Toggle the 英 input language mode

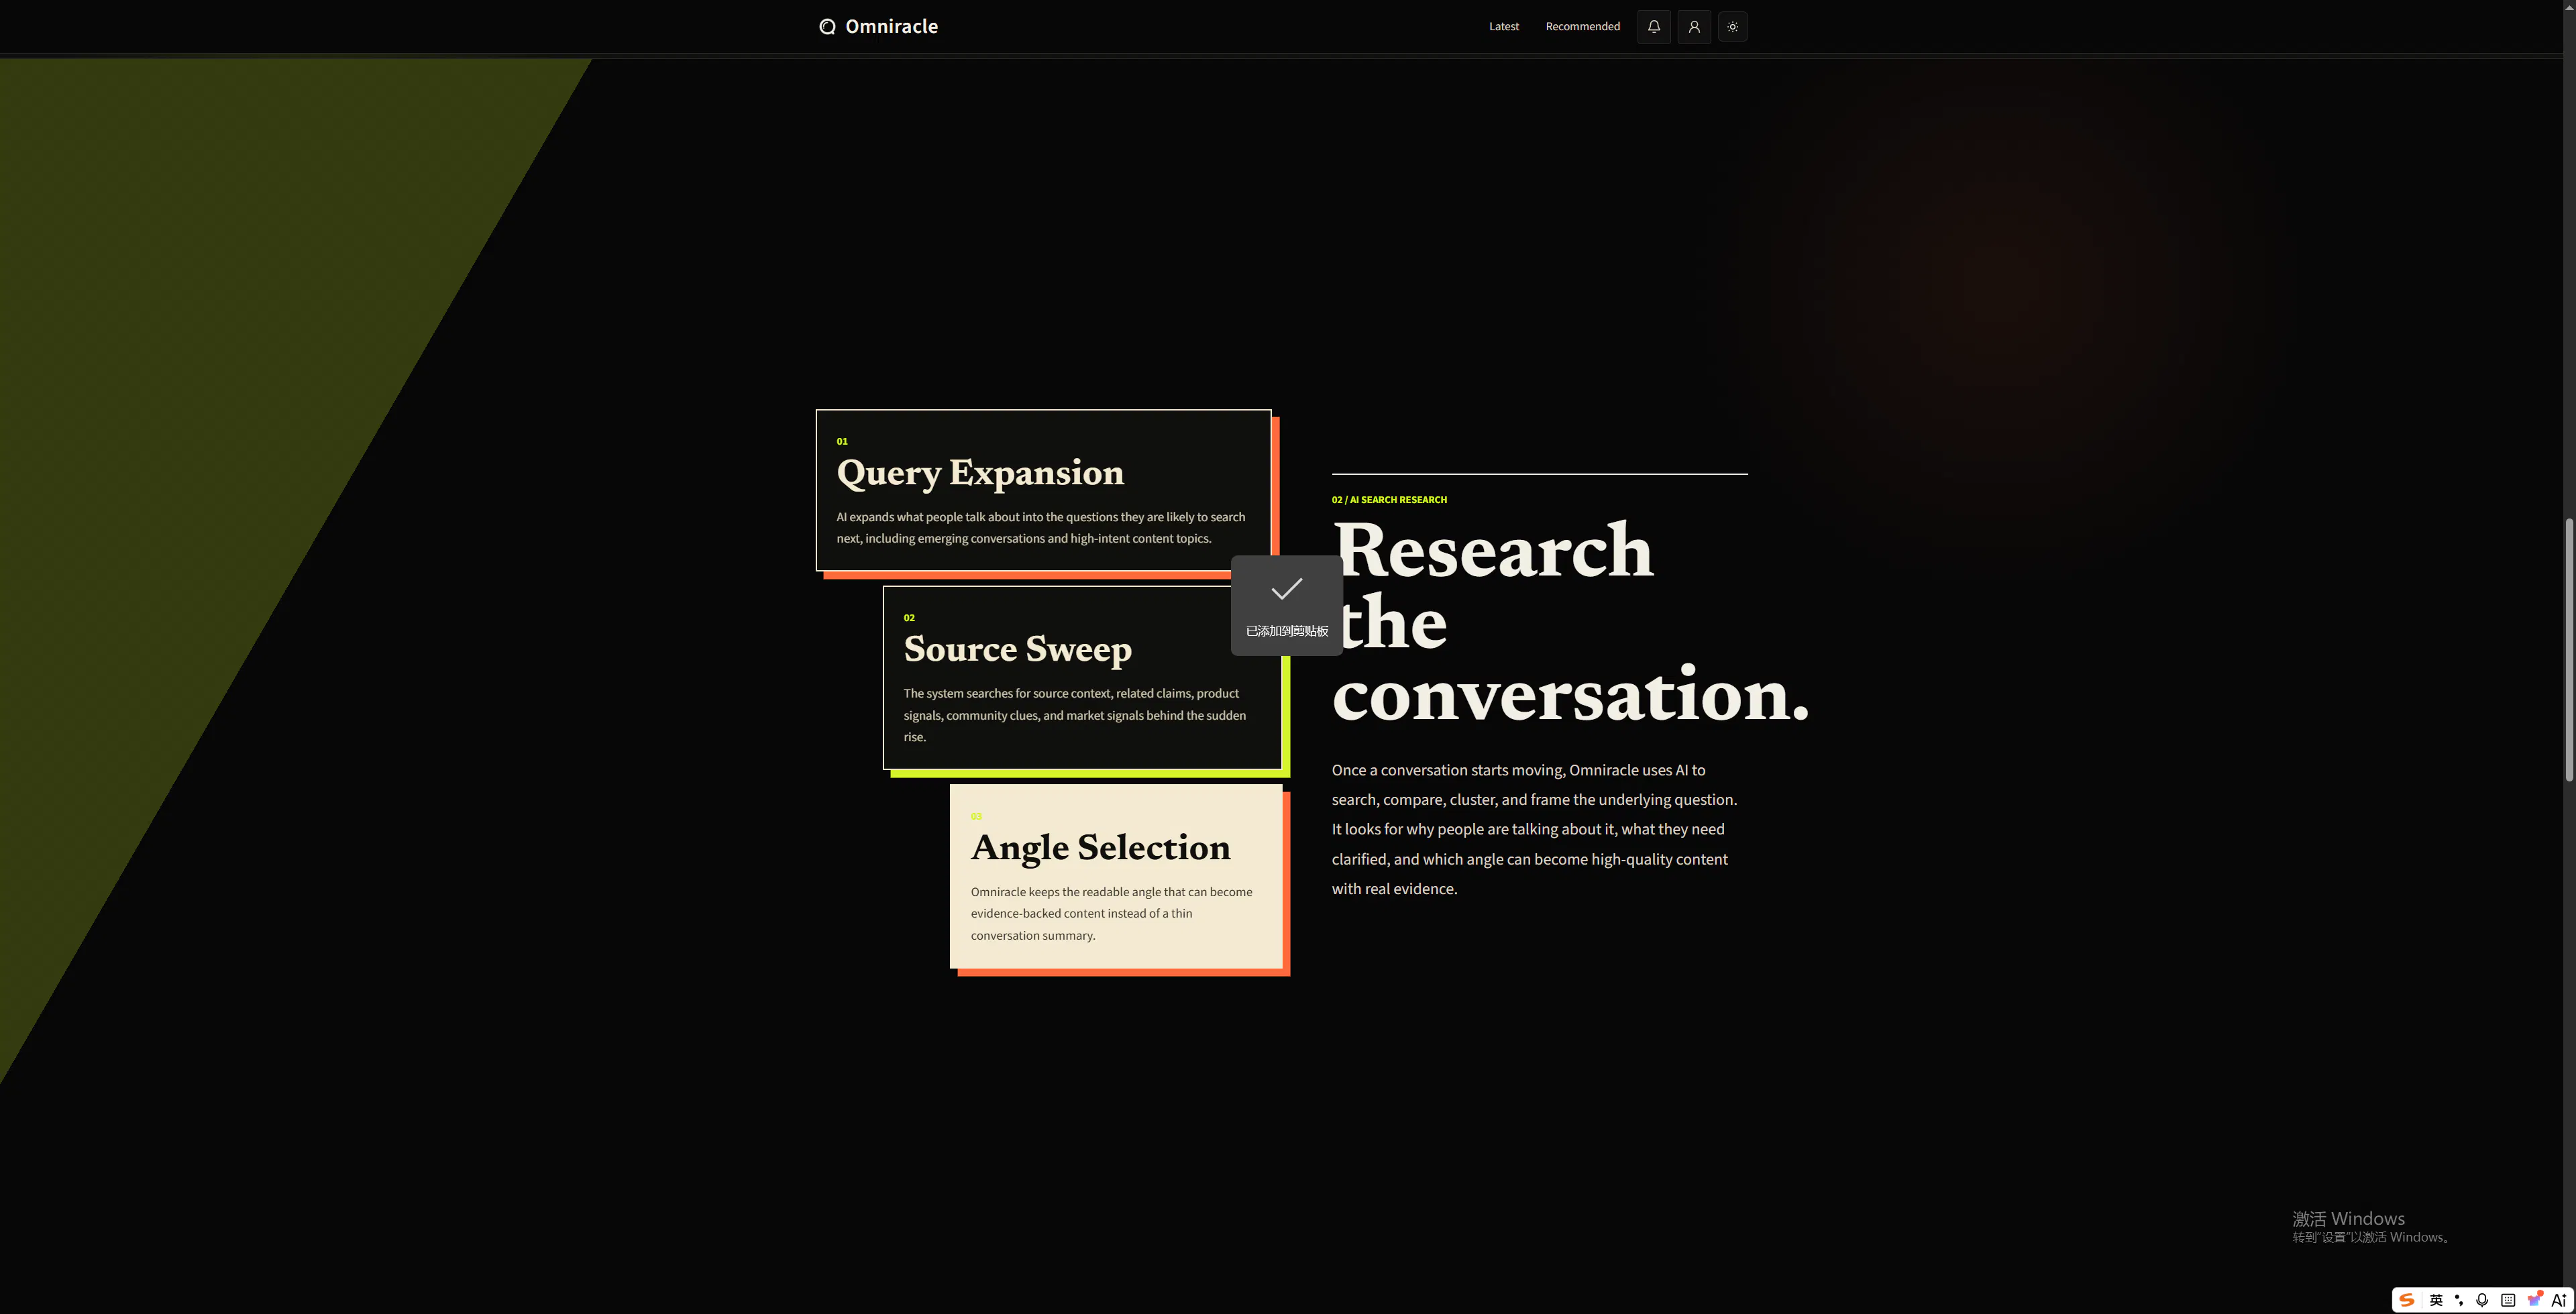2436,1300
